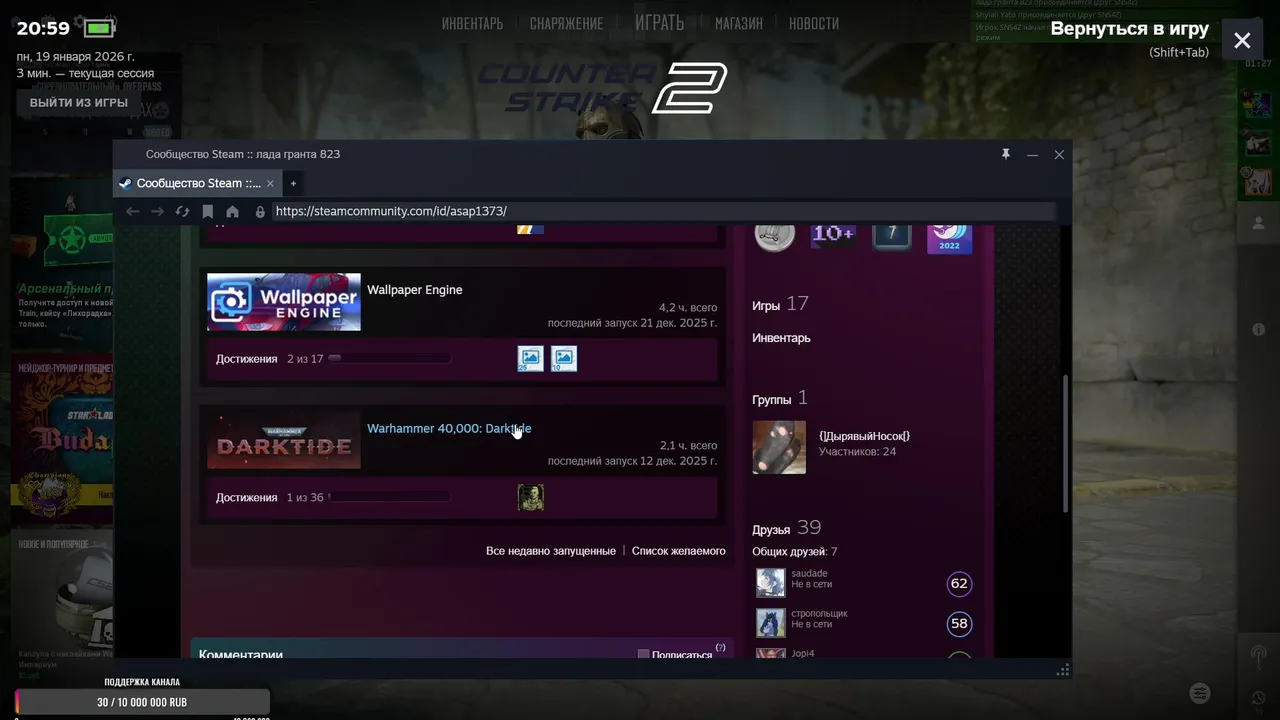
Task: Open the 'Игры 17' profile link
Action: [780, 304]
